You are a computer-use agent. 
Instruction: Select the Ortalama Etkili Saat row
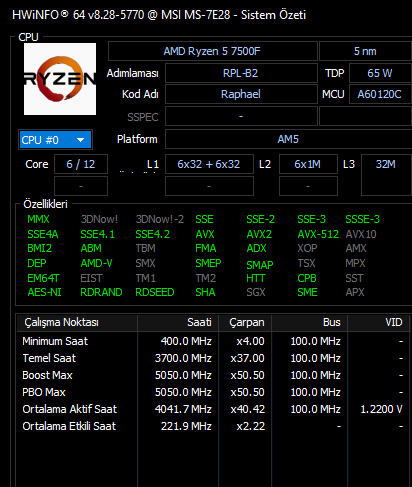coord(213,426)
